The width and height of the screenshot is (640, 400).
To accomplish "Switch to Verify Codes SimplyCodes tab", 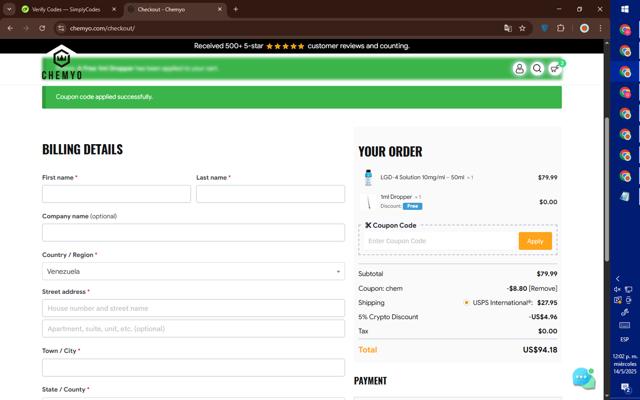I will point(66,9).
